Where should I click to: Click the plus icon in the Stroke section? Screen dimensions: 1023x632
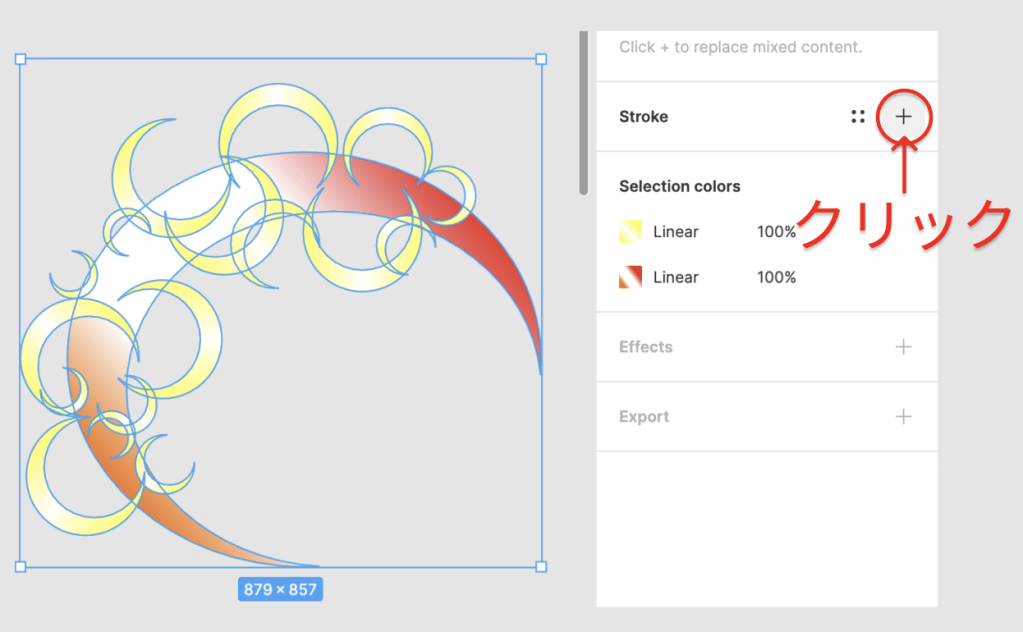click(903, 117)
